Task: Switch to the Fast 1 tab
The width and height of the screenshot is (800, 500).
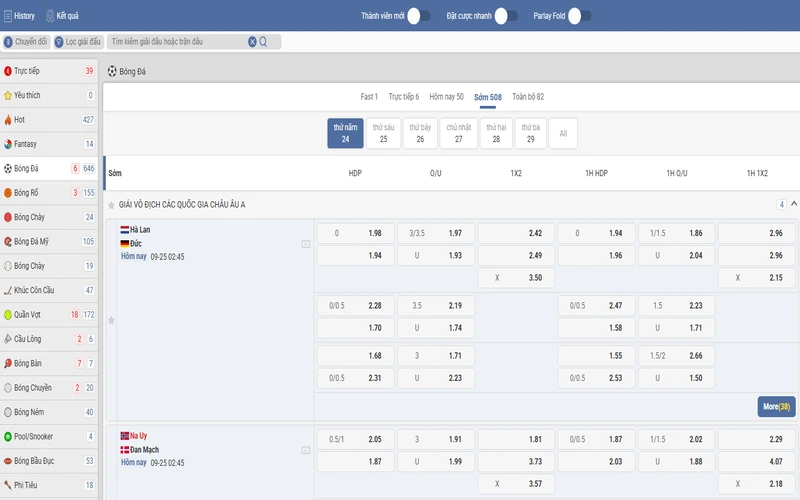Action: click(369, 96)
